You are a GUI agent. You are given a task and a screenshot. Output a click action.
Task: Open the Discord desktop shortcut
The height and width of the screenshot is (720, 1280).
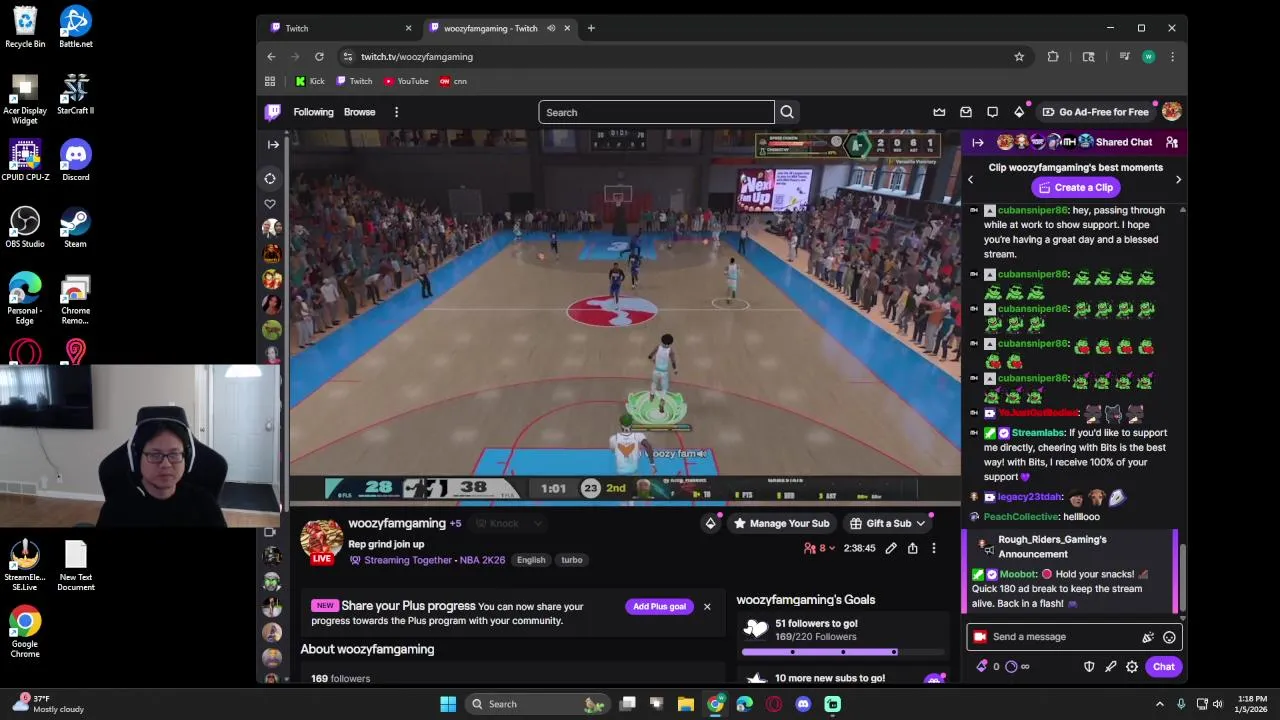75,161
